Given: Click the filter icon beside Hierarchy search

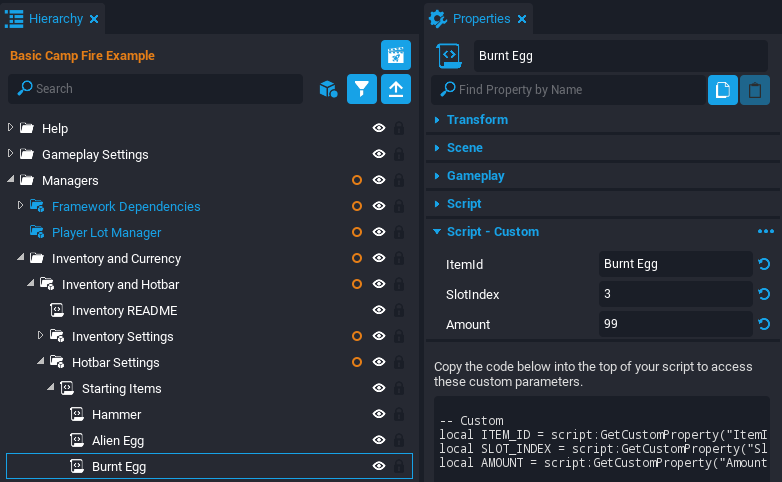Looking at the screenshot, I should (x=362, y=89).
